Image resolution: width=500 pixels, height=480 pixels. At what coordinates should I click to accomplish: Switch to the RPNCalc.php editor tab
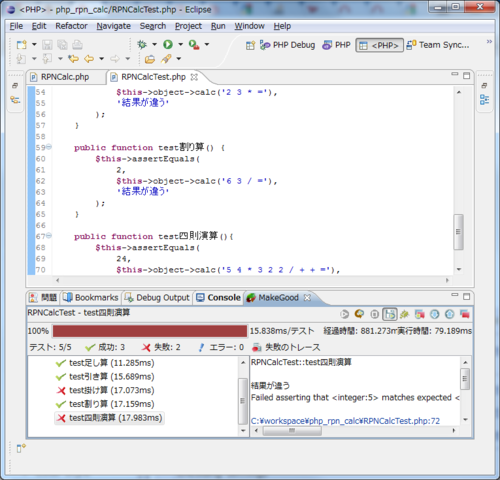[65, 77]
